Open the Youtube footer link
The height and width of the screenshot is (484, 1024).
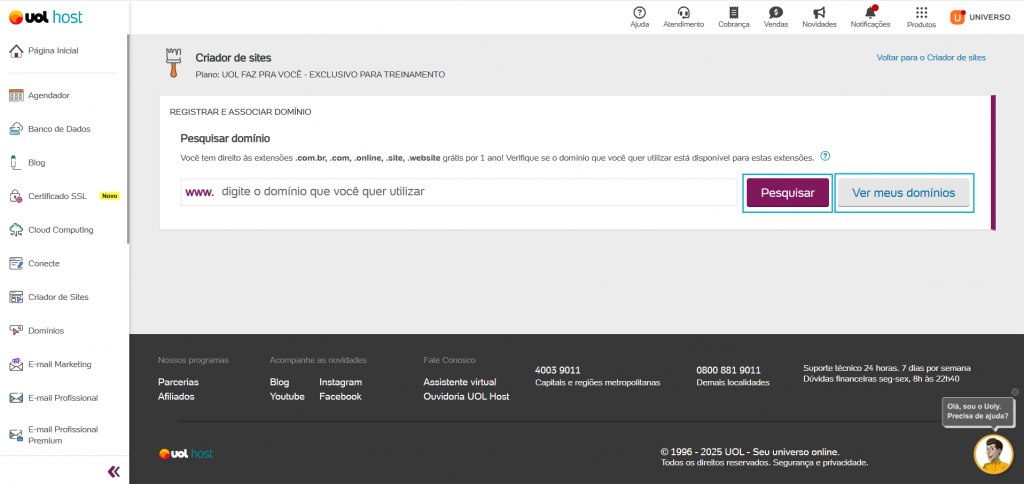coord(287,396)
